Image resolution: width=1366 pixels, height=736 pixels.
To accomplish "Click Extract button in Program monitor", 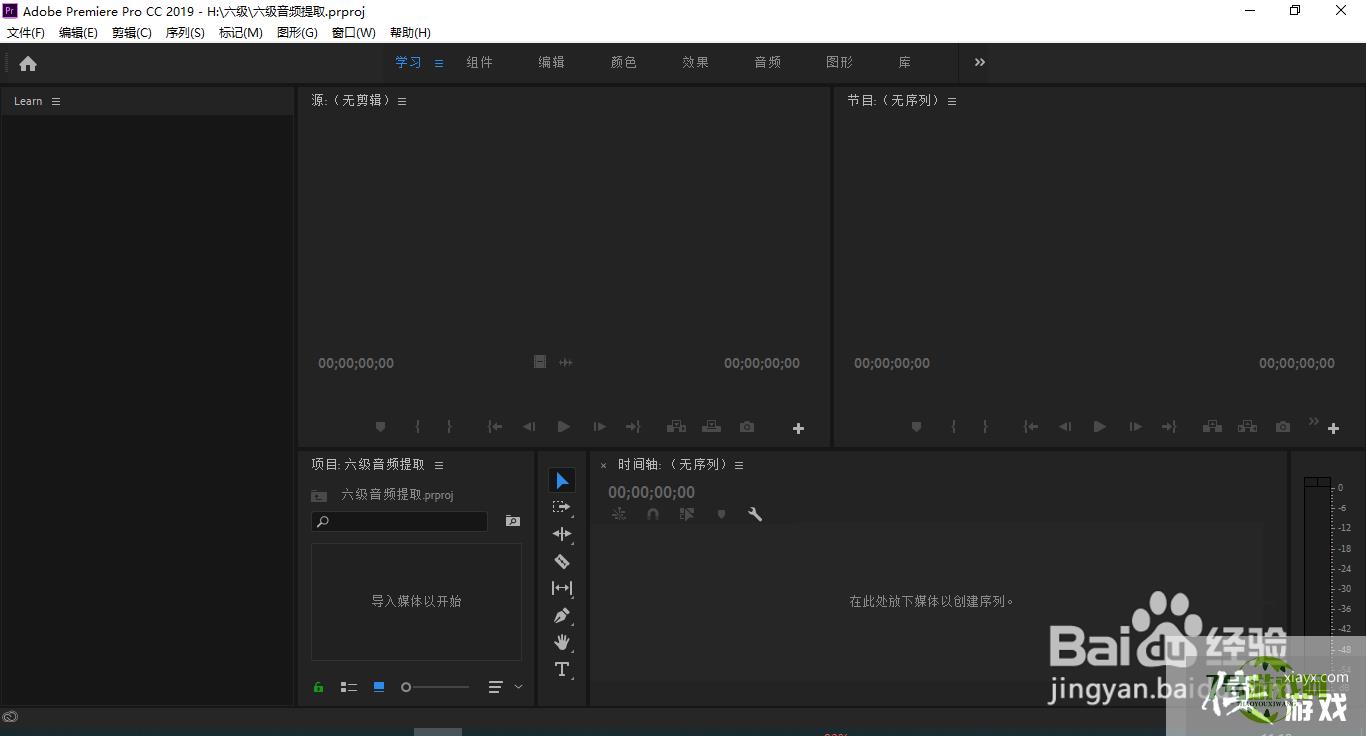I will click(1247, 427).
